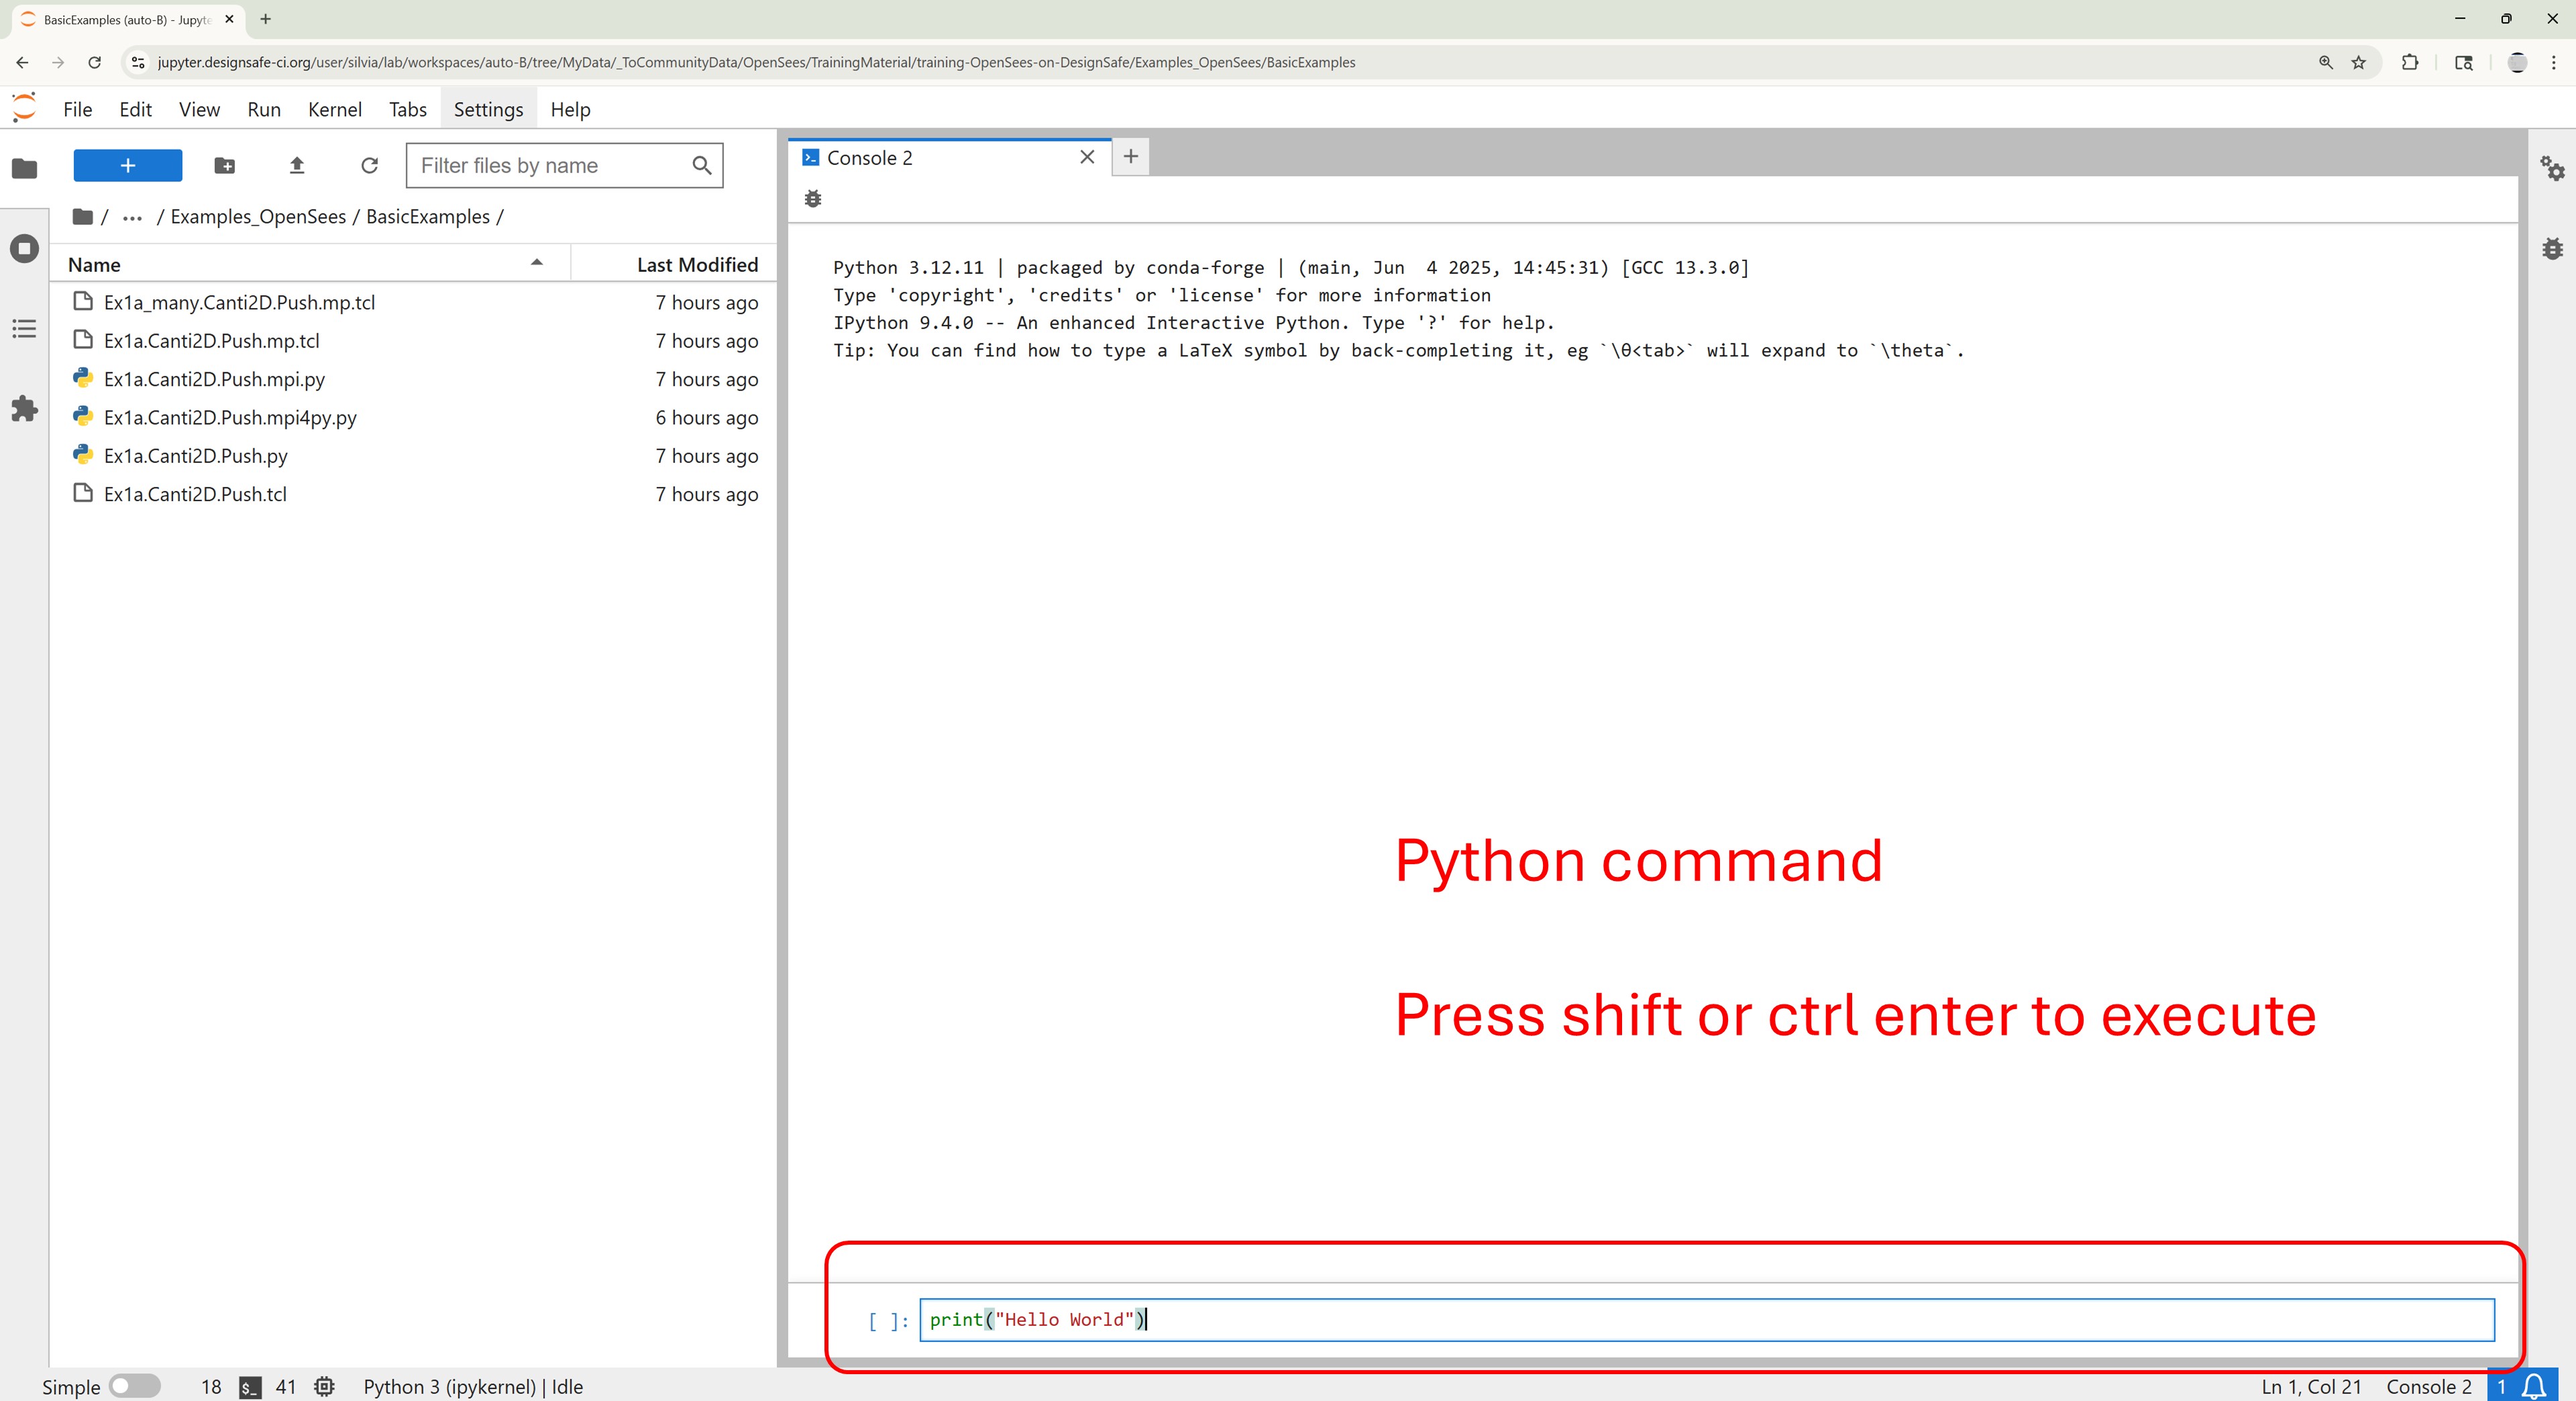
Task: Open the Extension Manager puzzle icon
Action: [24, 408]
